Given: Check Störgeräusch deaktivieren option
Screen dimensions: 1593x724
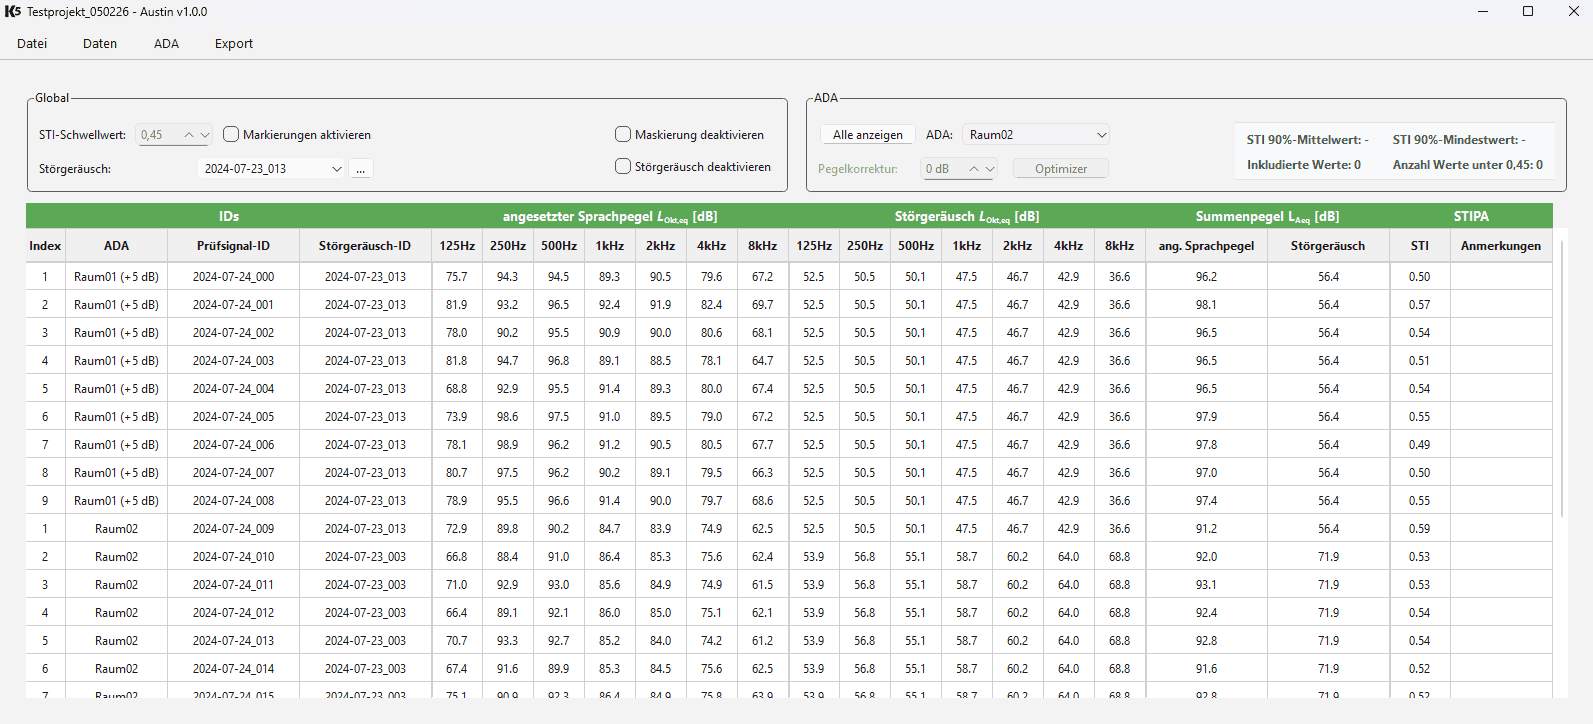Looking at the screenshot, I should point(623,166).
